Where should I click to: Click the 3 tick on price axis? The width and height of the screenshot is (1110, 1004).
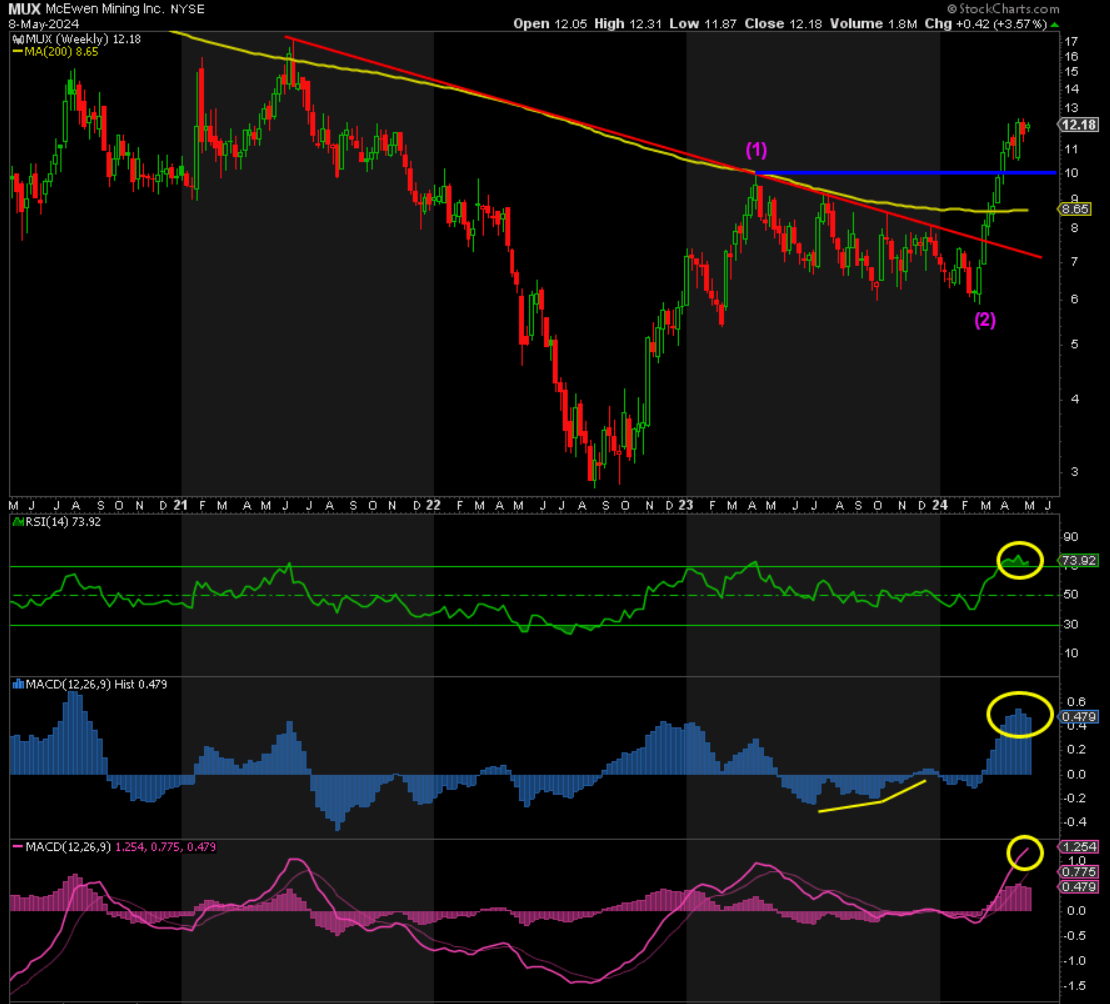1075,472
